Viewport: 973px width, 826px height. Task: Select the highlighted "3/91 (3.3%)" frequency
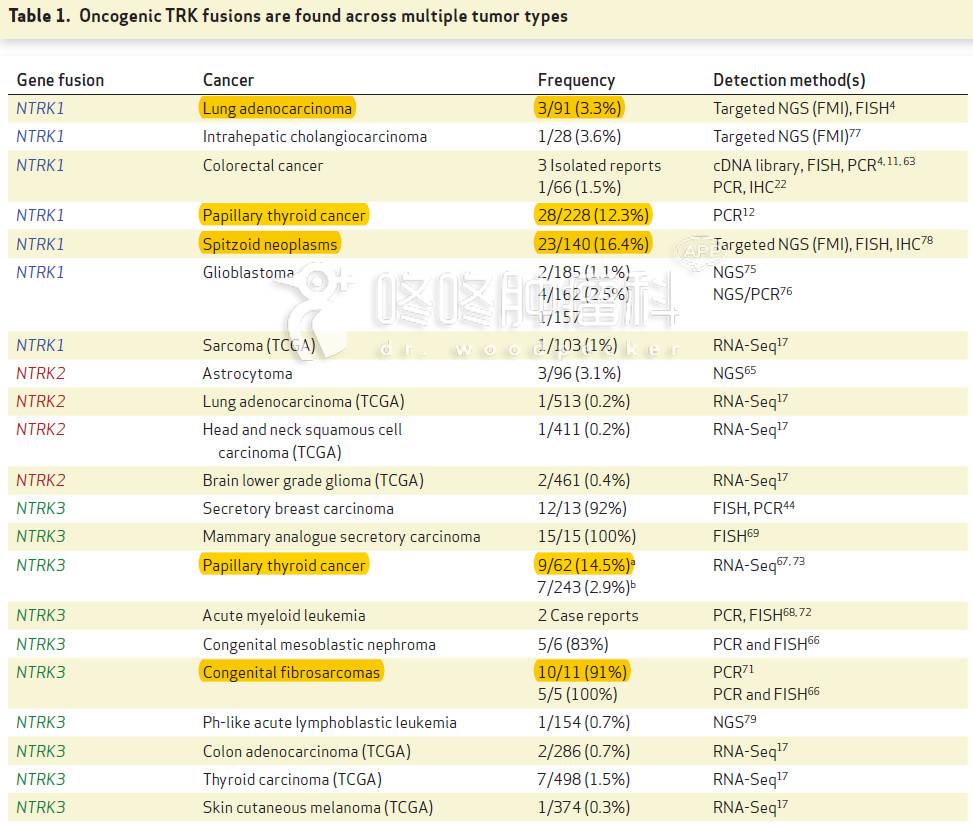(x=581, y=108)
